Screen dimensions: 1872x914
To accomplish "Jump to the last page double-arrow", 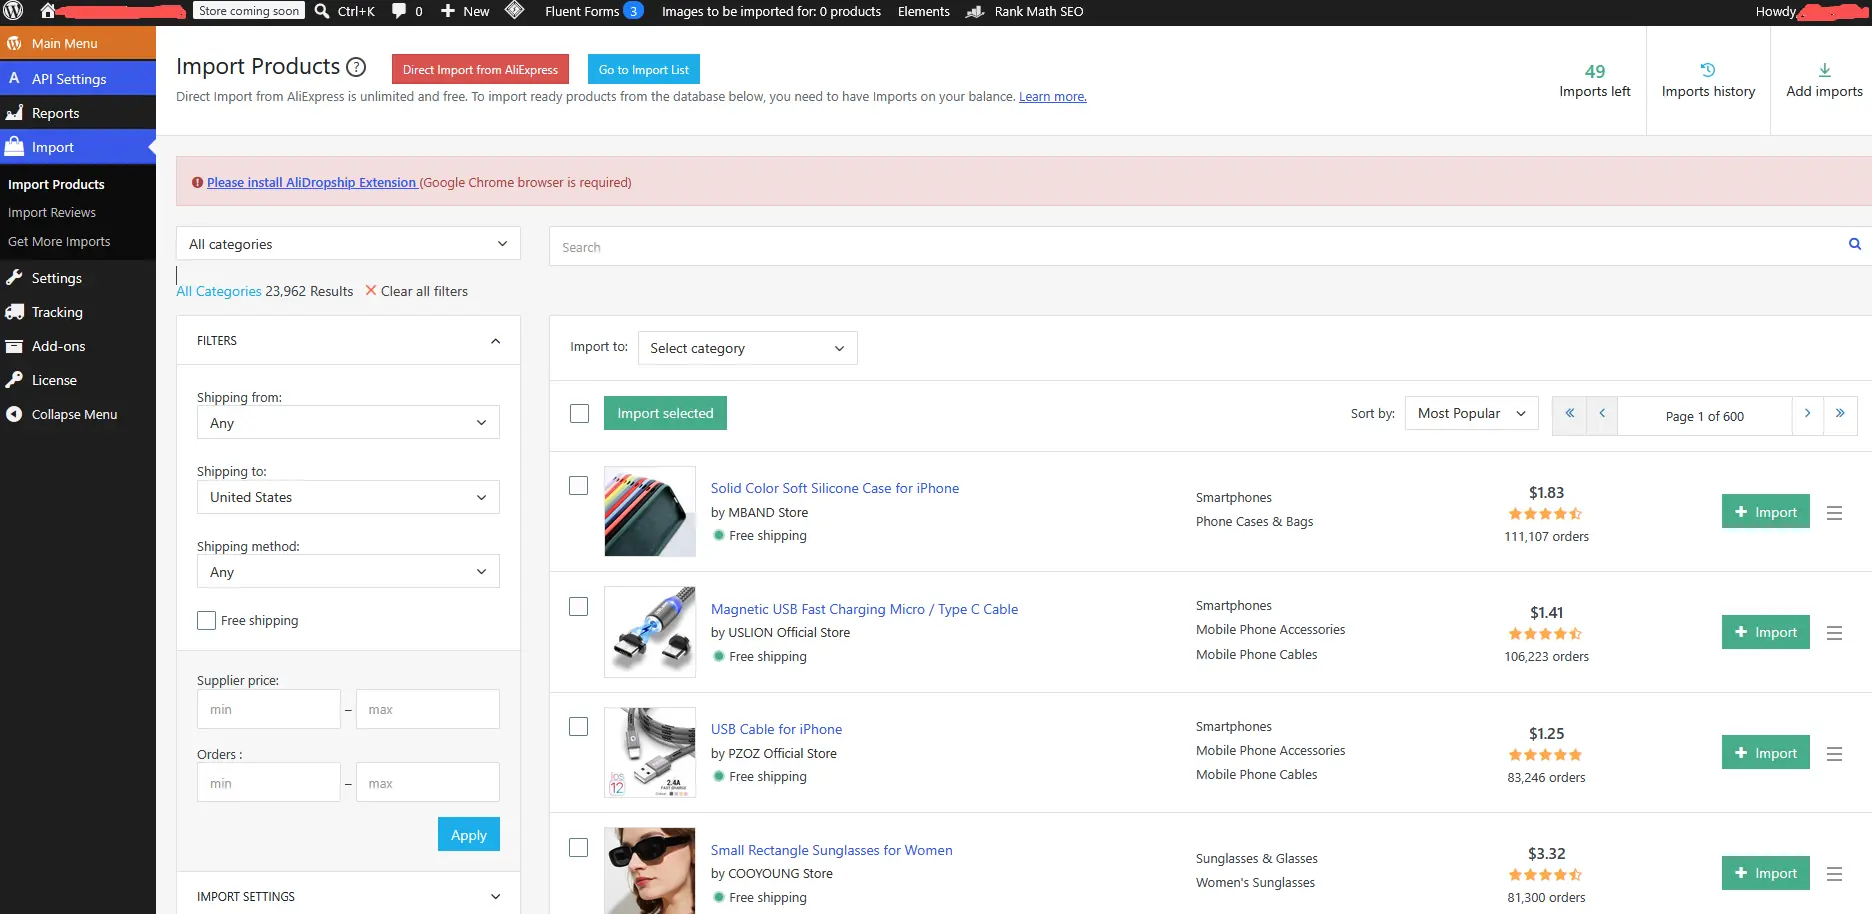I will point(1840,414).
